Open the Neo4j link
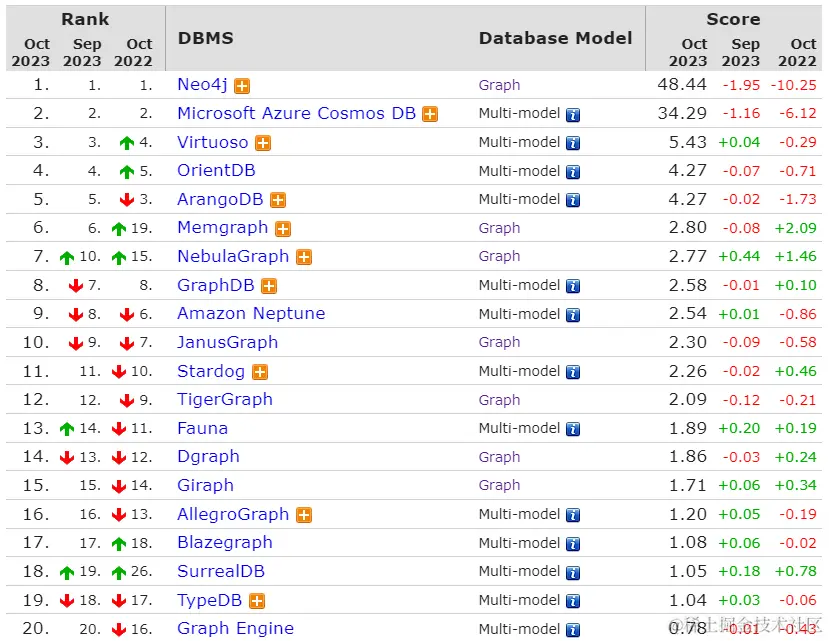 (x=202, y=85)
